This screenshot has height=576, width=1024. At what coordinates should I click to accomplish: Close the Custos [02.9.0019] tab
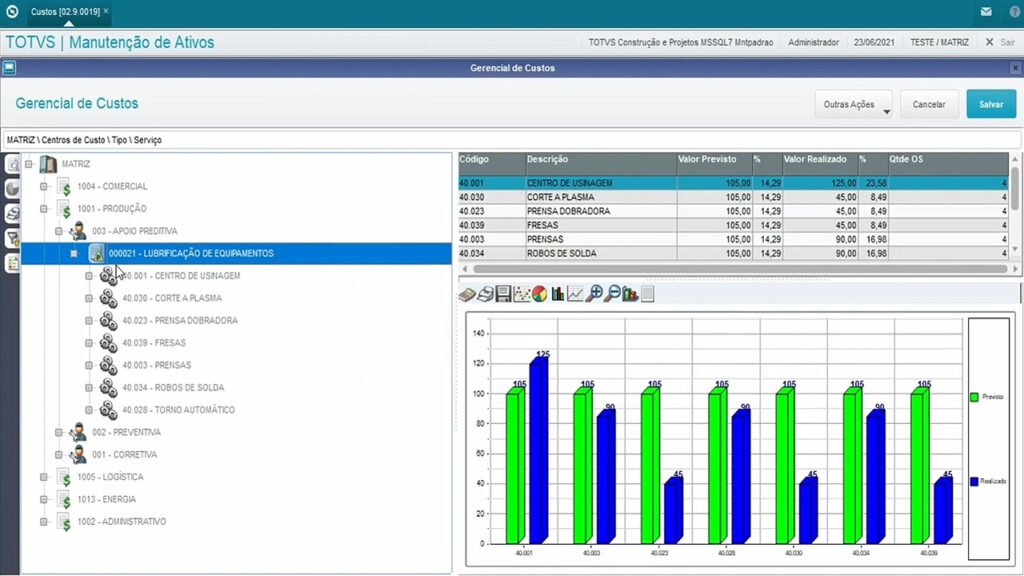tap(106, 11)
